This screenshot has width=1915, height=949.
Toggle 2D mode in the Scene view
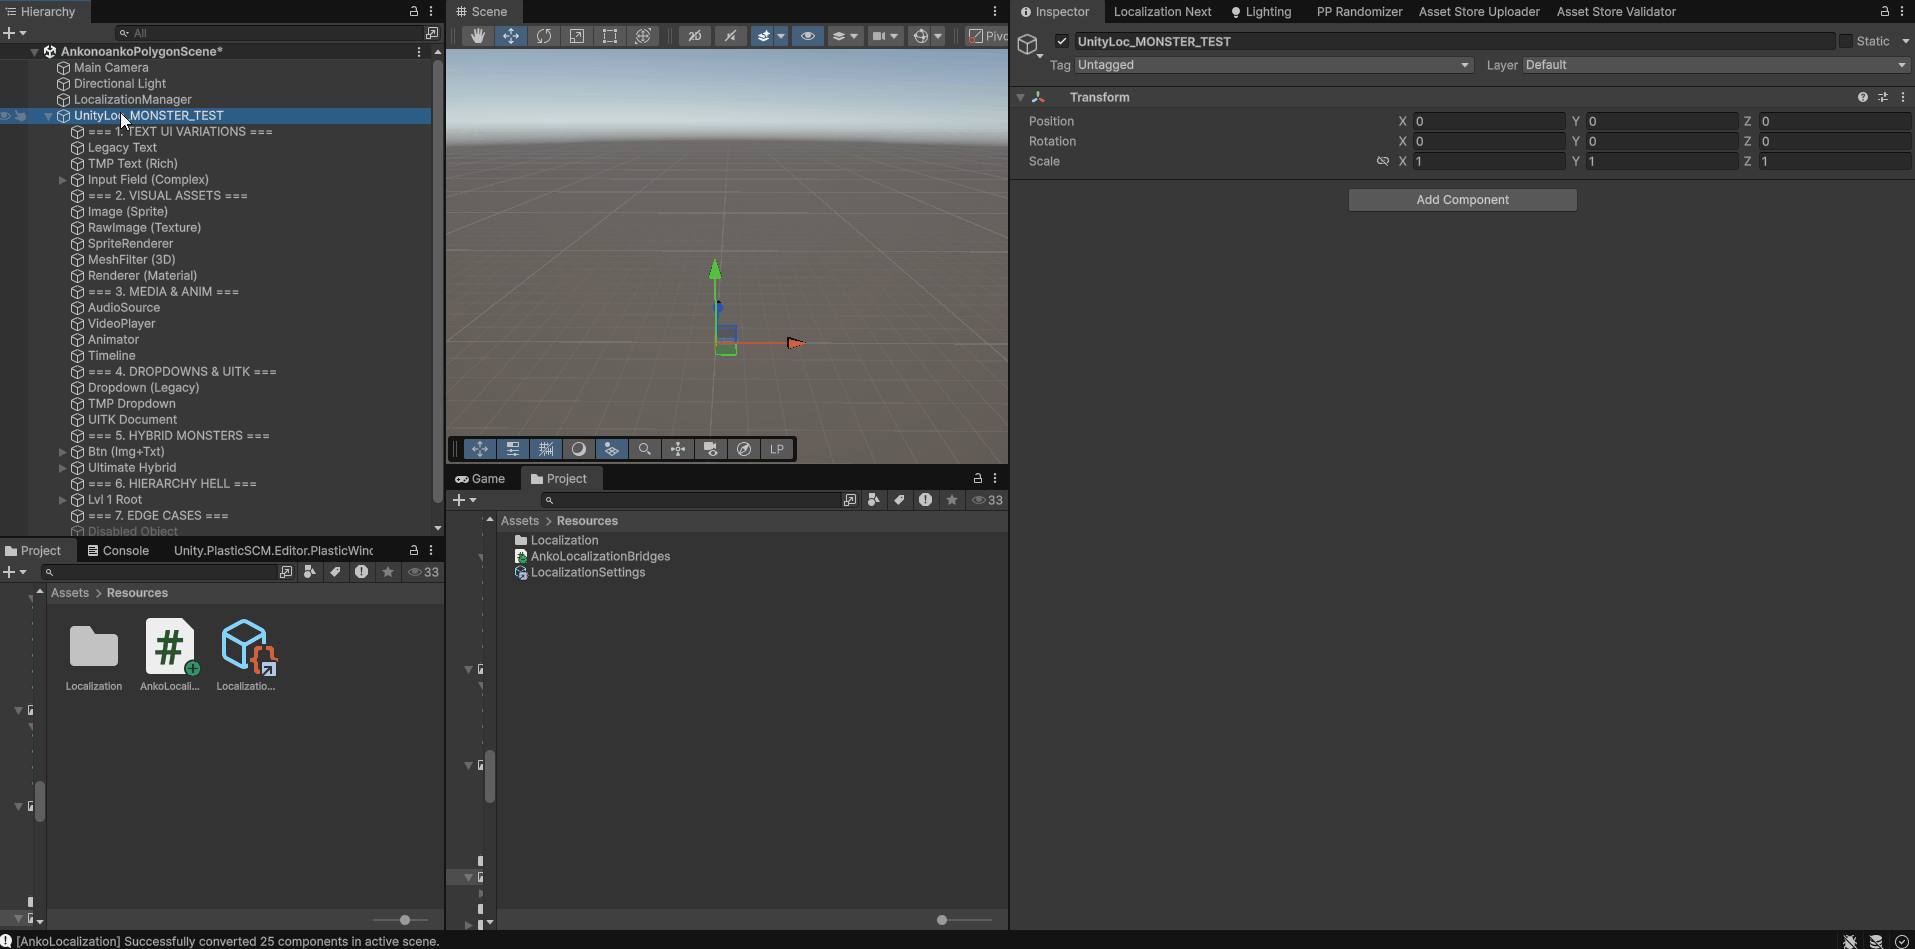click(x=694, y=36)
